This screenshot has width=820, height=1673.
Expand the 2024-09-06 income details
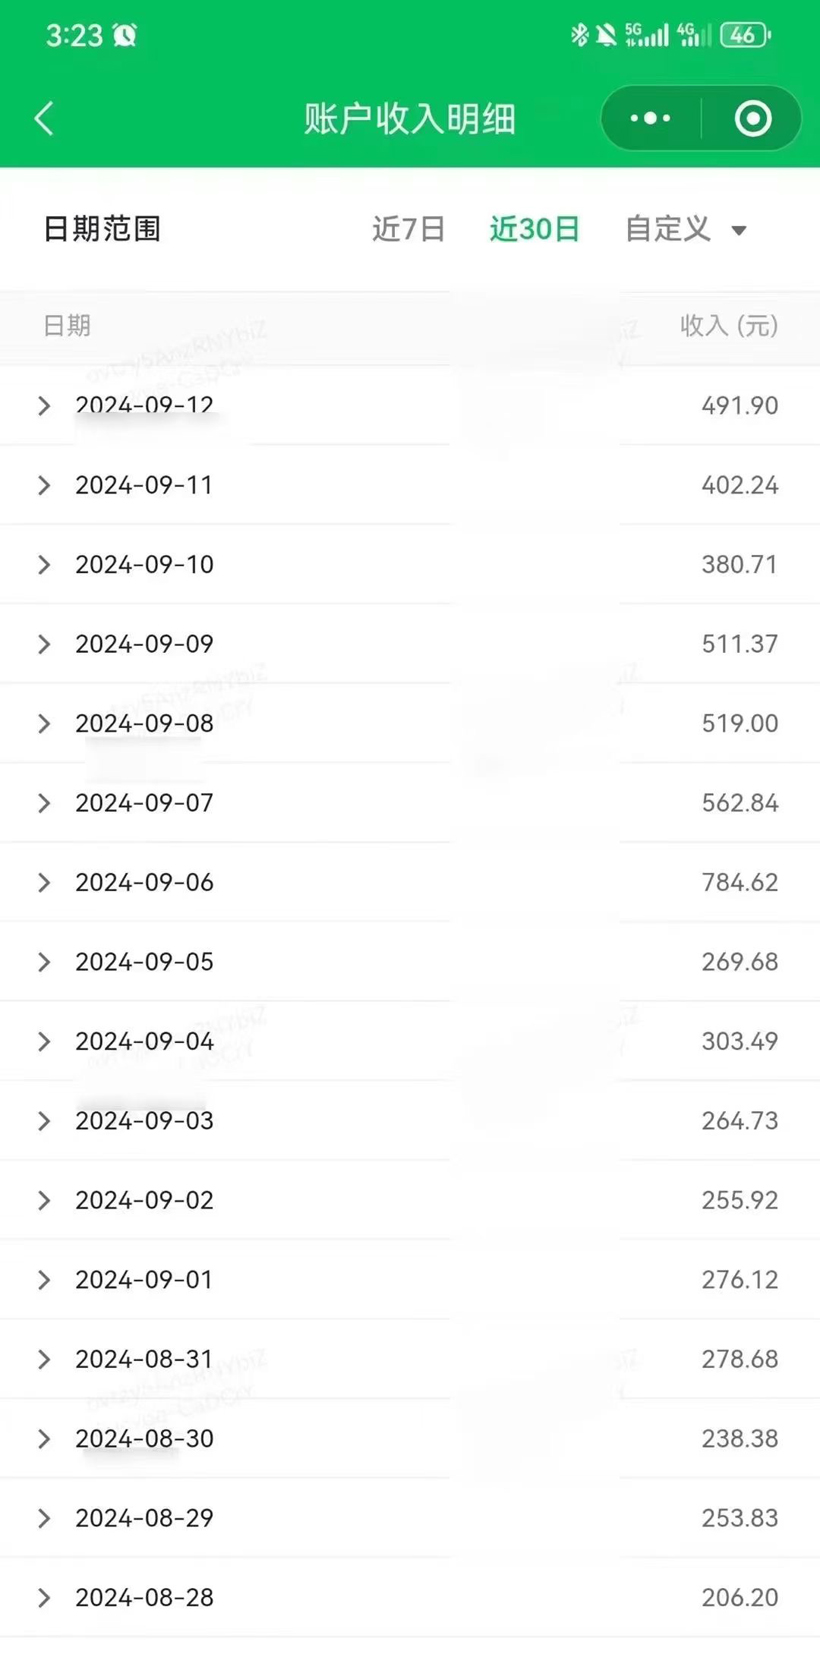pos(44,882)
